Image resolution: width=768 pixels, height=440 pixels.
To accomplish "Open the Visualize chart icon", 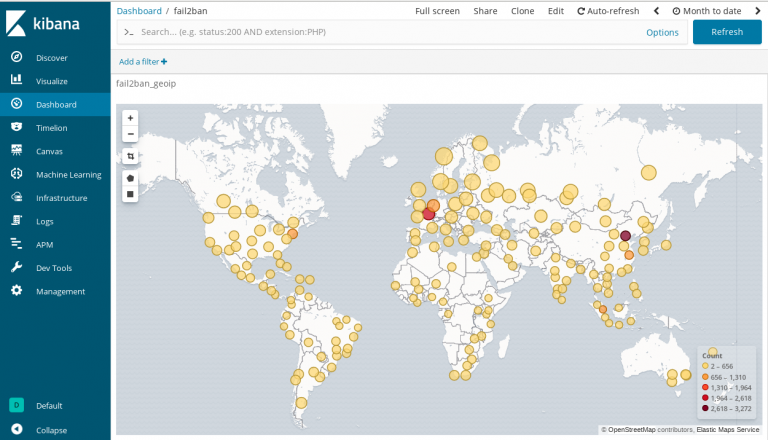I will [16, 80].
